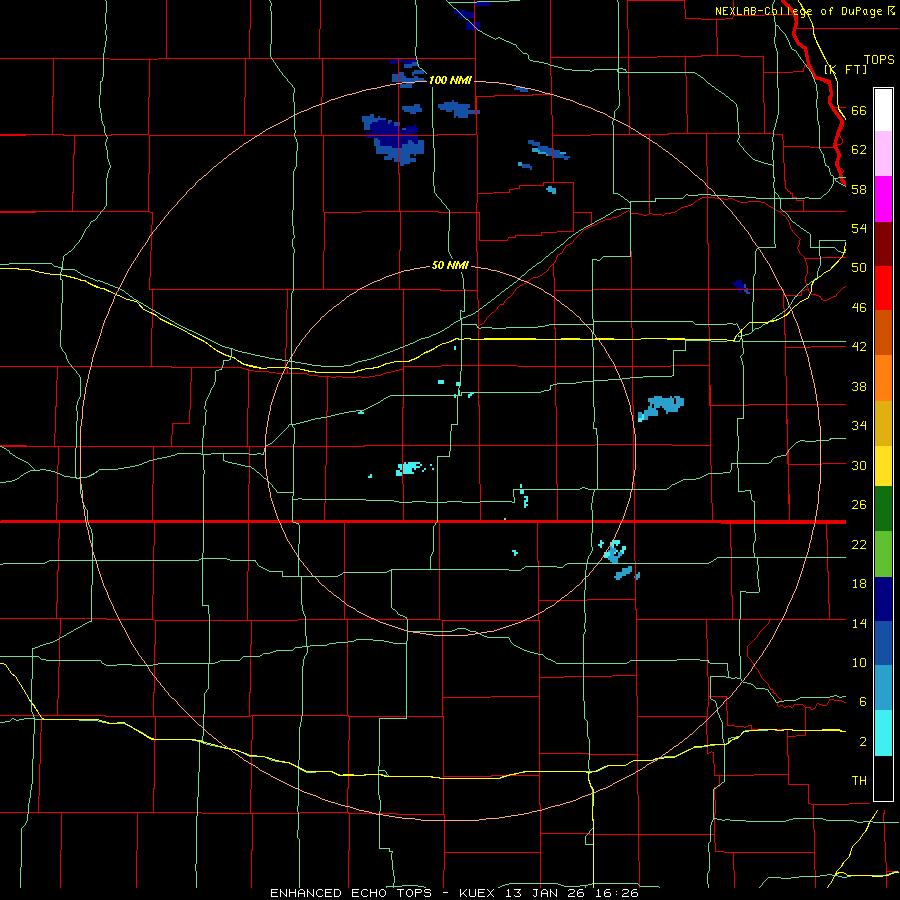Click the gold legend color band
This screenshot has width=900, height=900.
[x=883, y=423]
